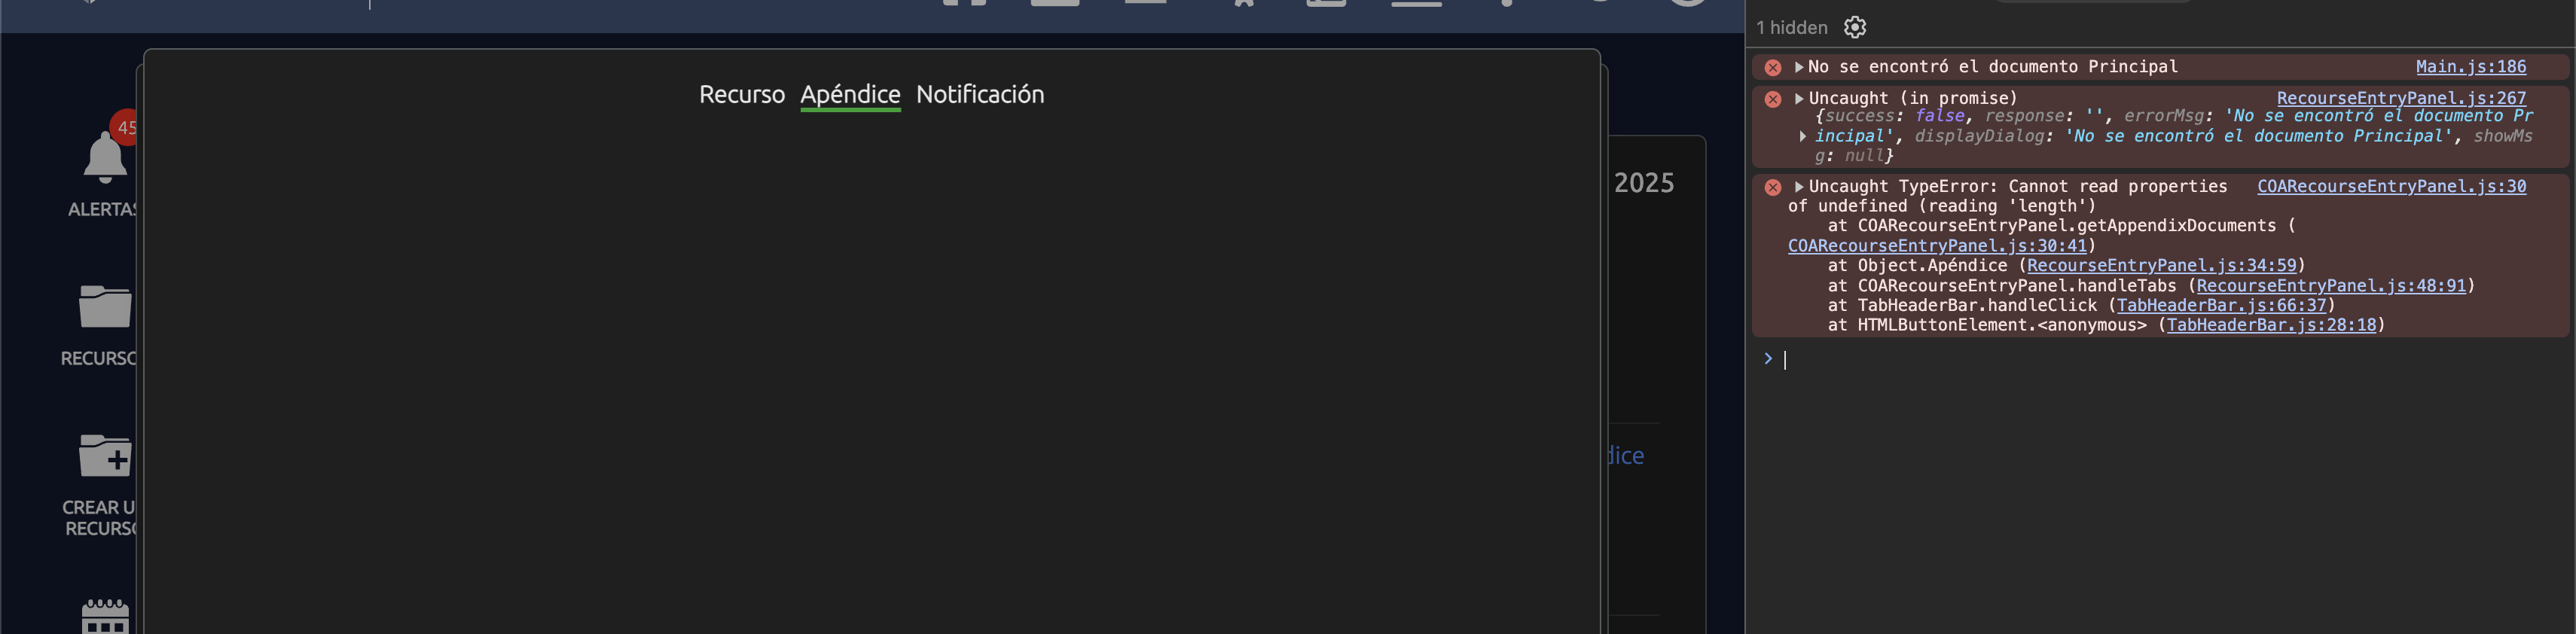Switch to the Recurso tab
Screen dimensions: 2576x634
(742, 94)
